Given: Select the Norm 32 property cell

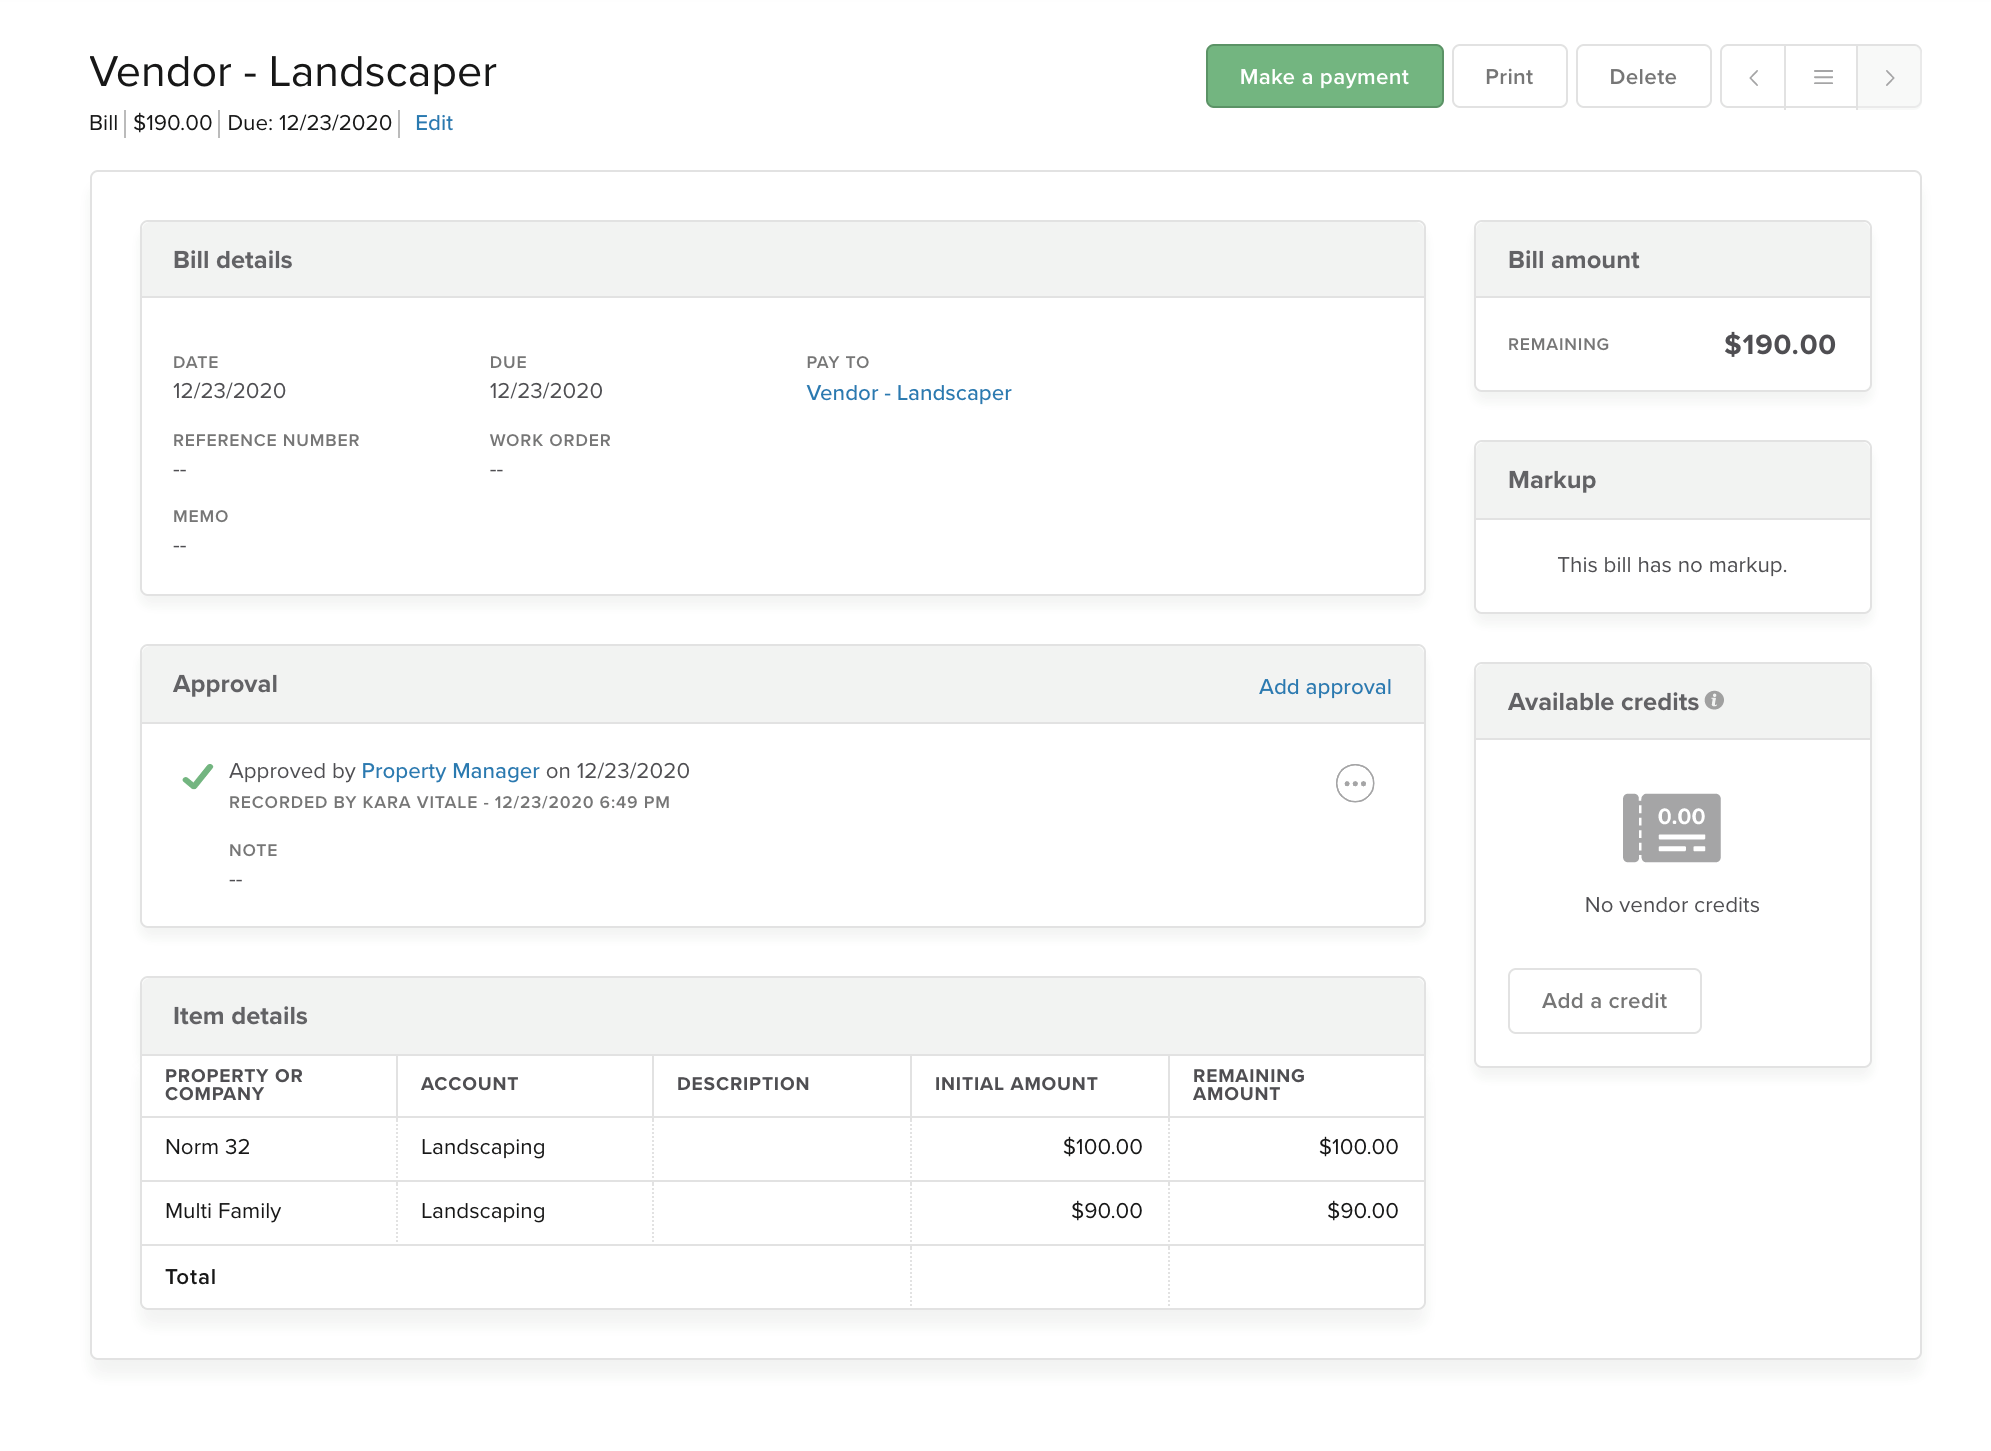Looking at the screenshot, I should [x=269, y=1147].
